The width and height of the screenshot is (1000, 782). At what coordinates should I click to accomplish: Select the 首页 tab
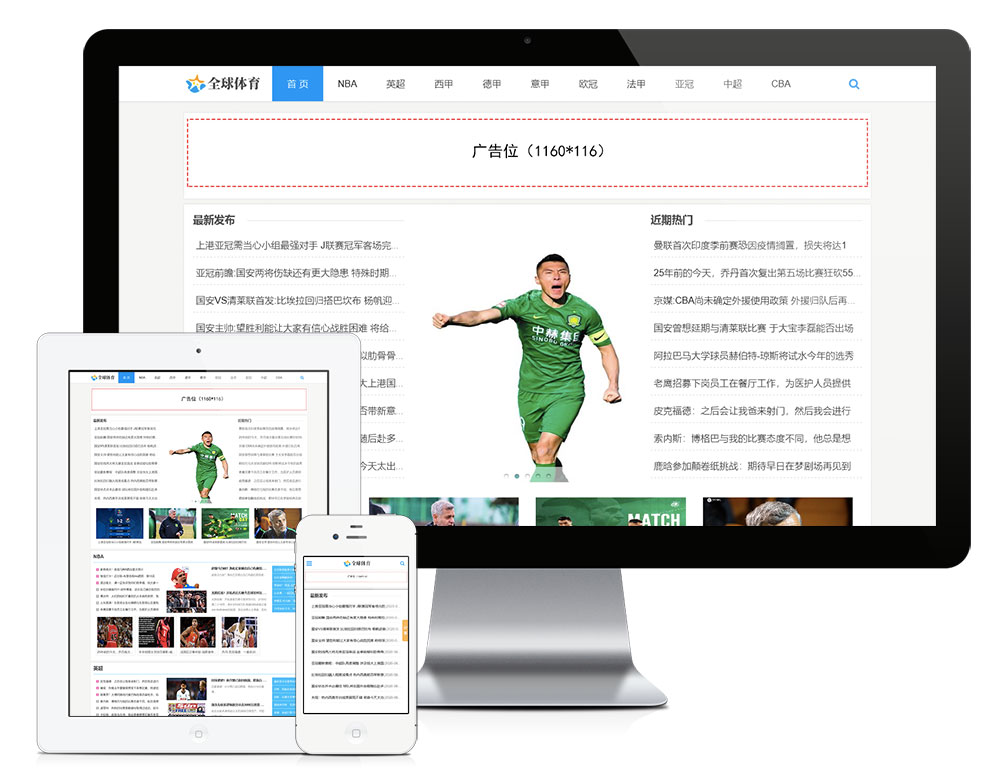click(296, 84)
